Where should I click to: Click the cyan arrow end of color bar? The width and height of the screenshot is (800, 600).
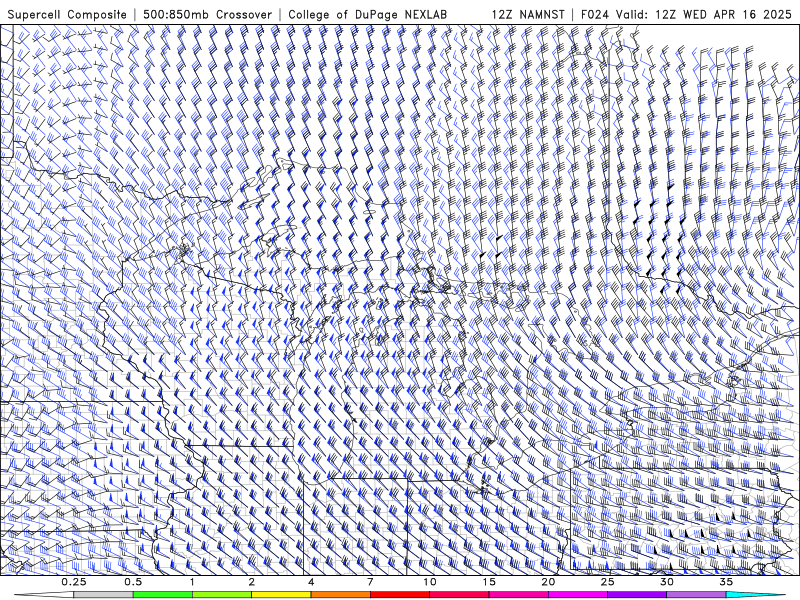(x=756, y=594)
